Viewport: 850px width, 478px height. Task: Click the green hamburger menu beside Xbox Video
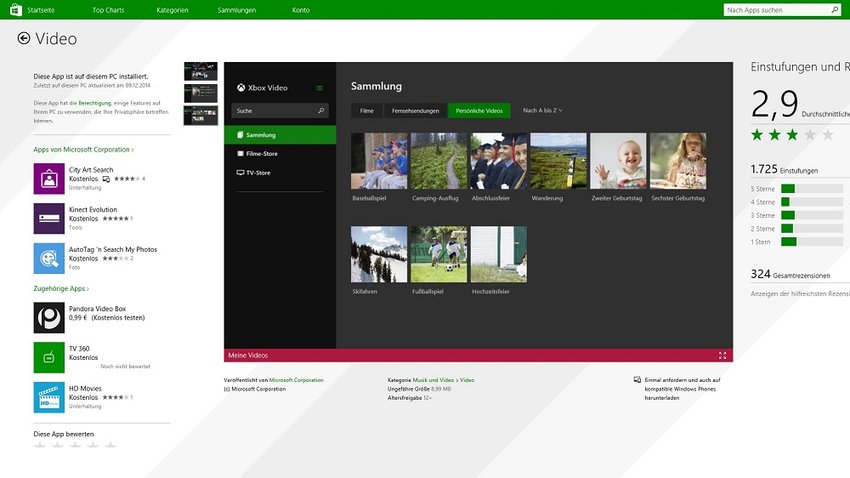[x=320, y=88]
